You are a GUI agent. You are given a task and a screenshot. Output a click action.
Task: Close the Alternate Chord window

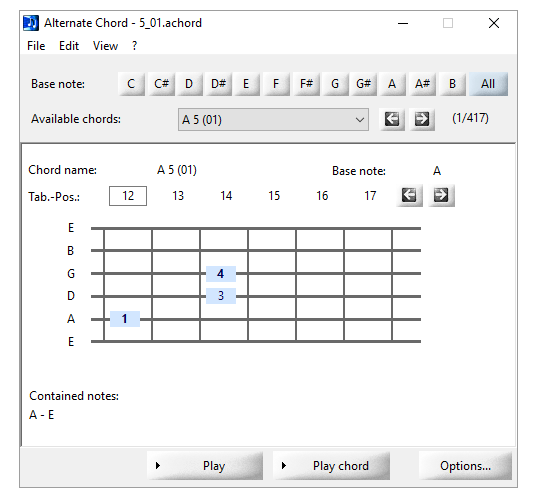coord(494,23)
